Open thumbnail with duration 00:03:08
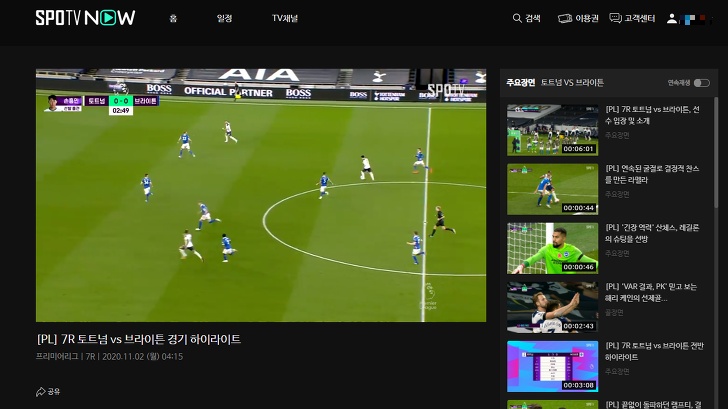This screenshot has height=409, width=728. pyautogui.click(x=552, y=366)
